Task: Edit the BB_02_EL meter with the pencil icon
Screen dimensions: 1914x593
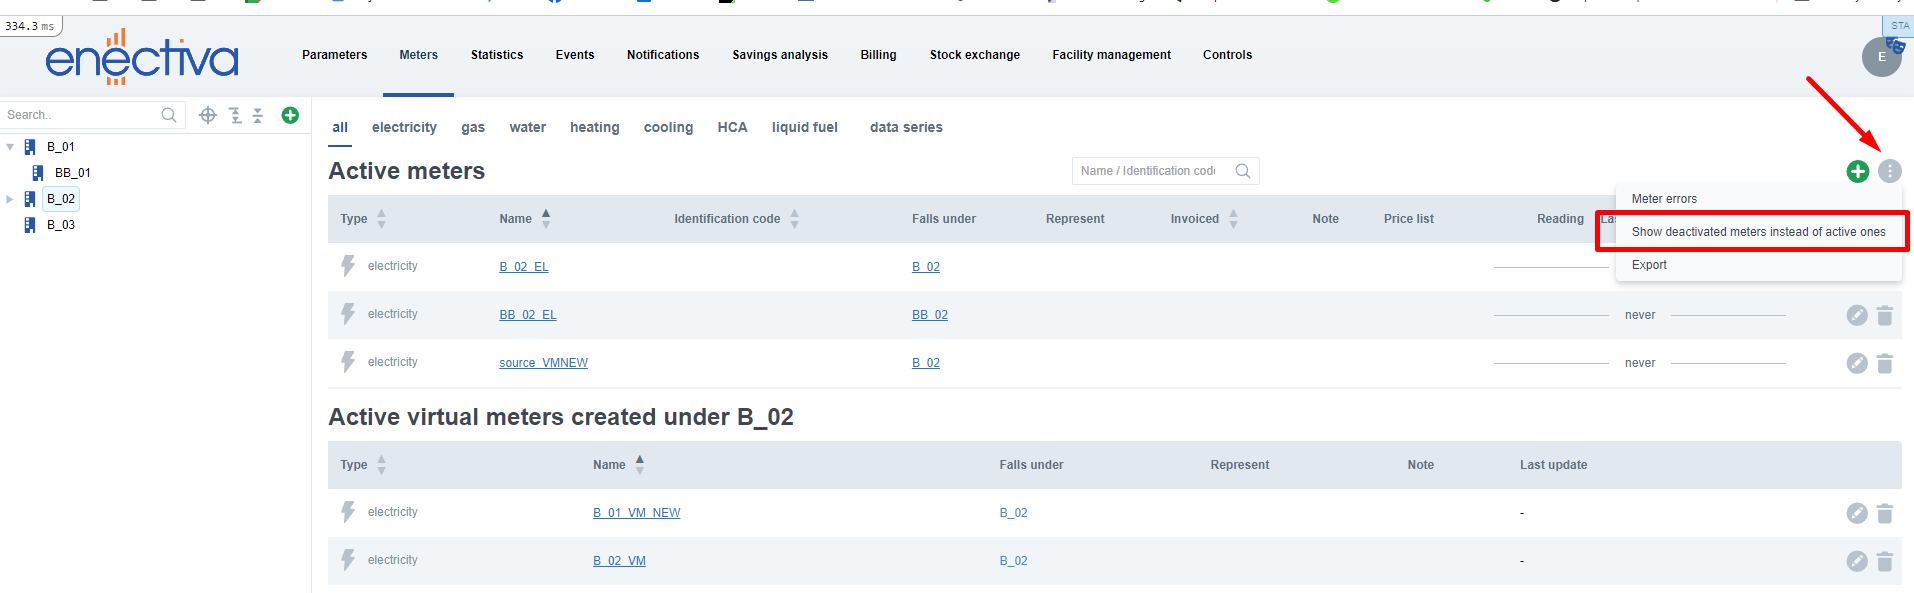Action: click(x=1856, y=315)
